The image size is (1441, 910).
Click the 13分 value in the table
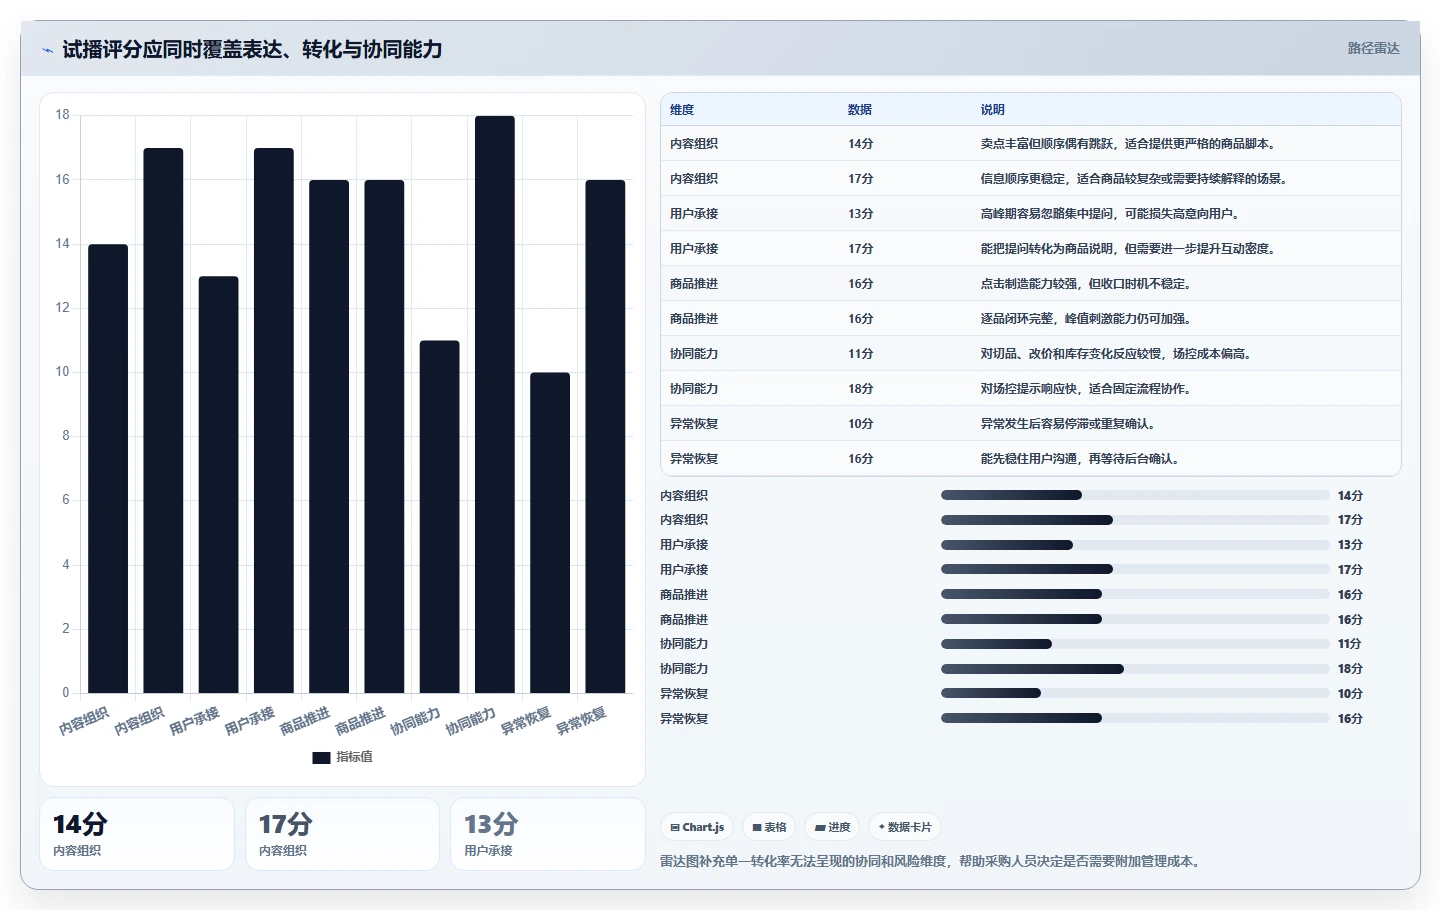coord(860,214)
